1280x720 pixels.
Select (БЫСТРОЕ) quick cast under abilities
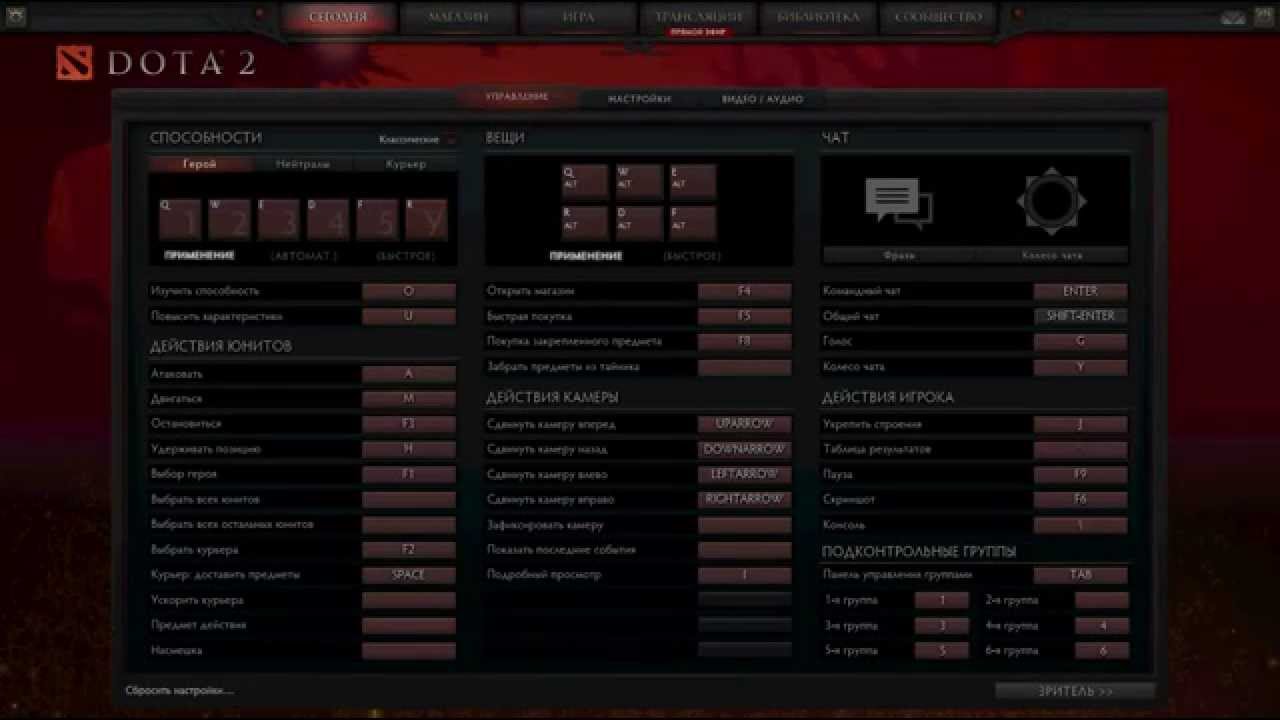click(x=406, y=256)
